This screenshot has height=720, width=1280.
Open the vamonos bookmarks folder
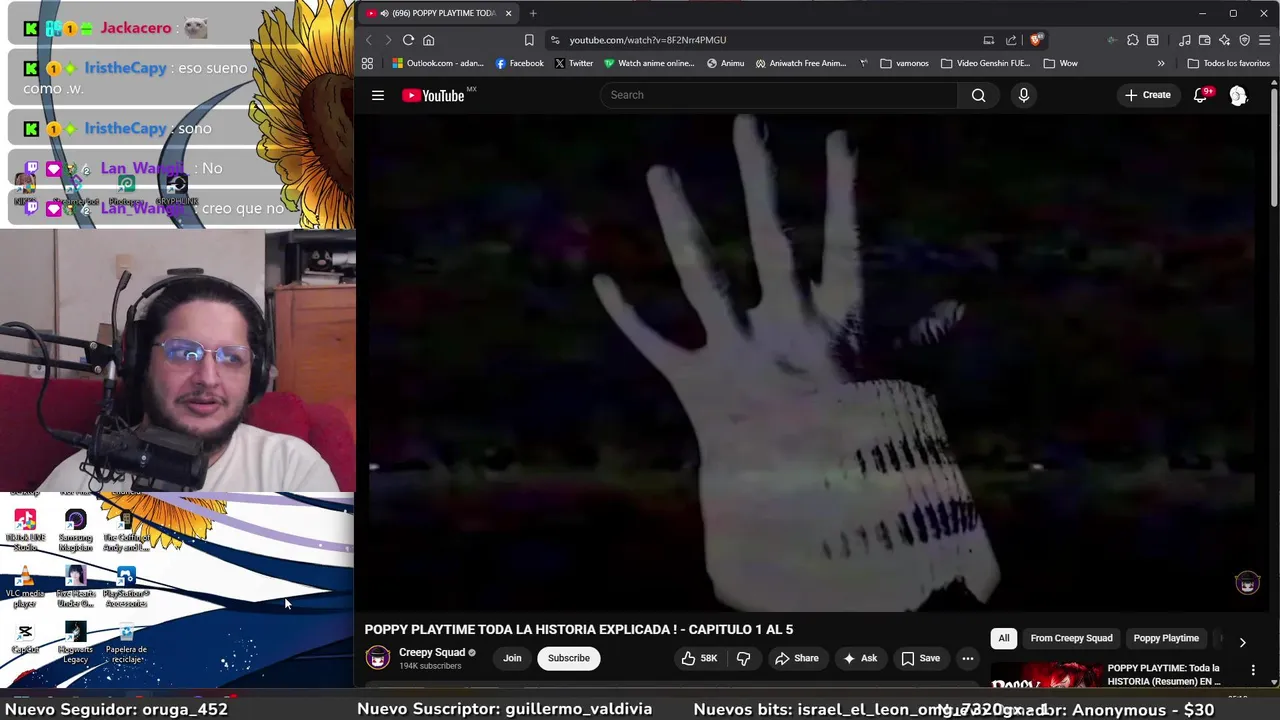(x=904, y=63)
